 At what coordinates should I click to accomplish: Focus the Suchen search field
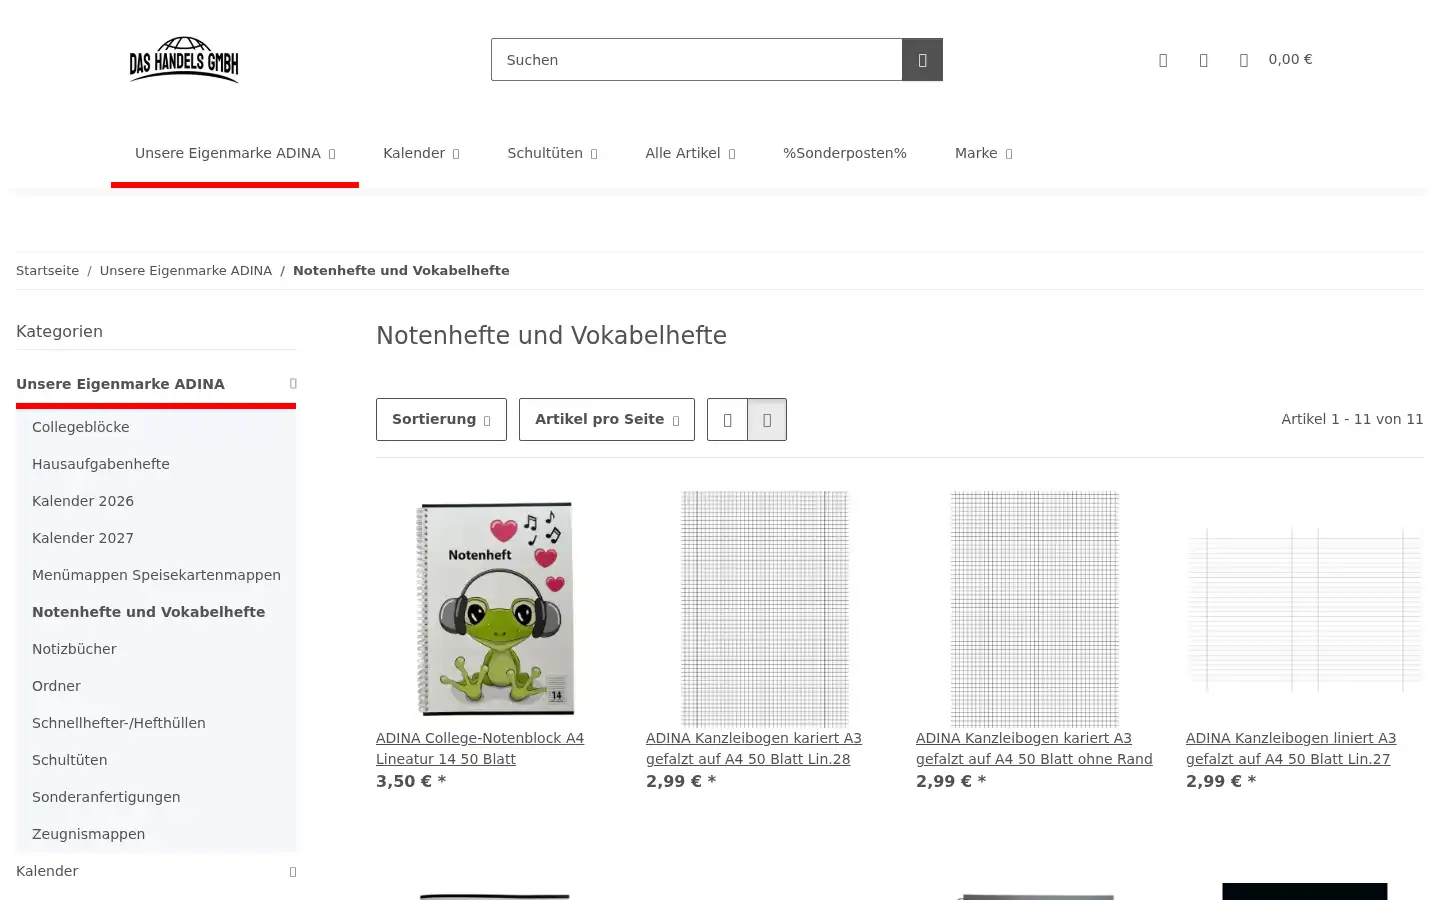697,60
